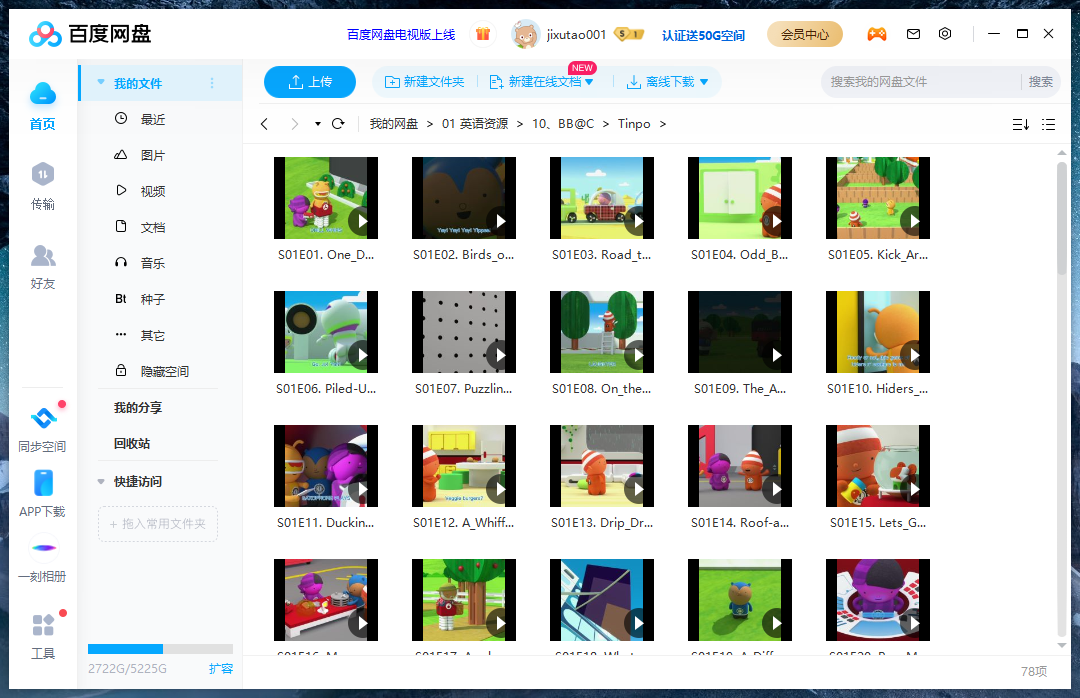This screenshot has width=1080, height=698.
Task: Open the 新建在线文档 dropdown
Action: pyautogui.click(x=590, y=82)
